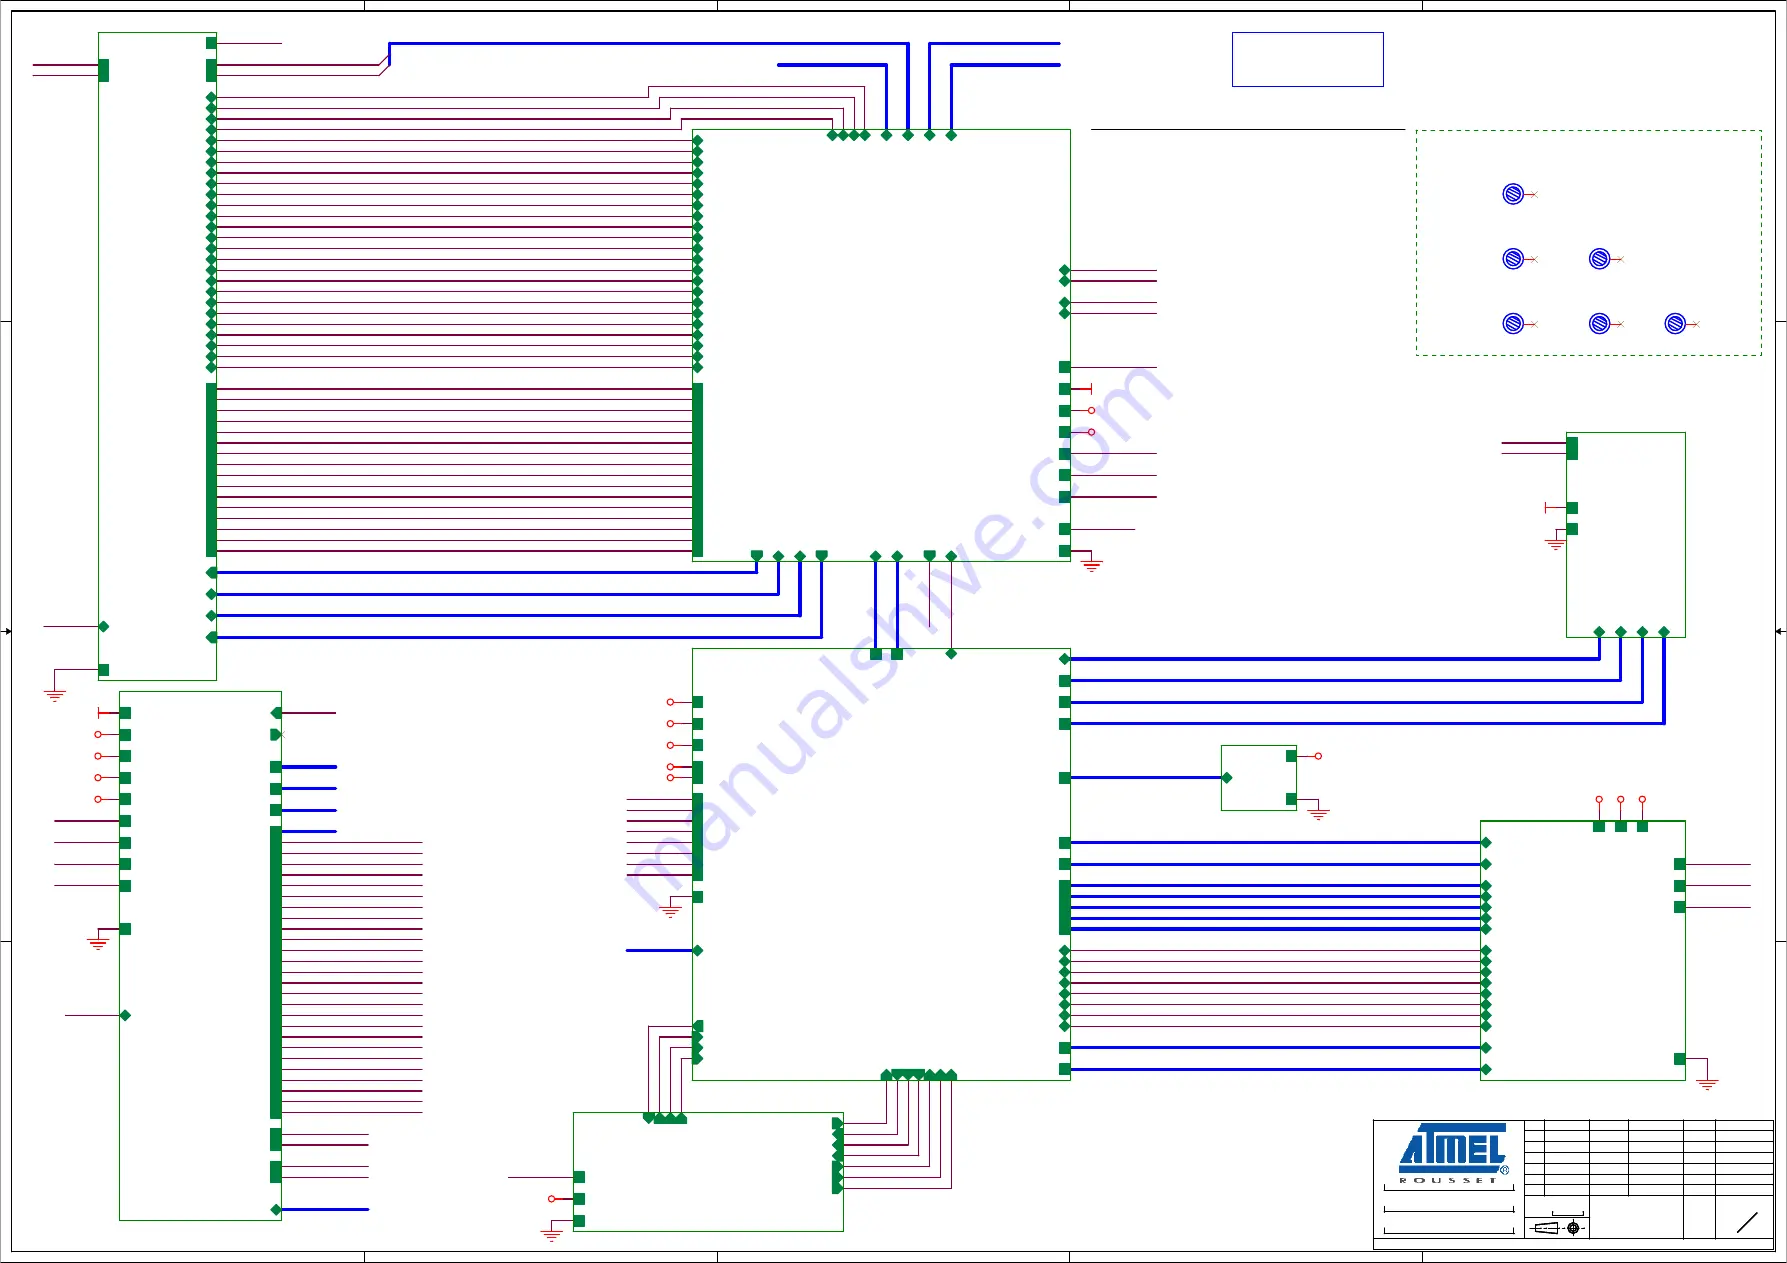
Task: Pick the middle hatched circle in the dashed box's bottom row
Action: 1599,324
